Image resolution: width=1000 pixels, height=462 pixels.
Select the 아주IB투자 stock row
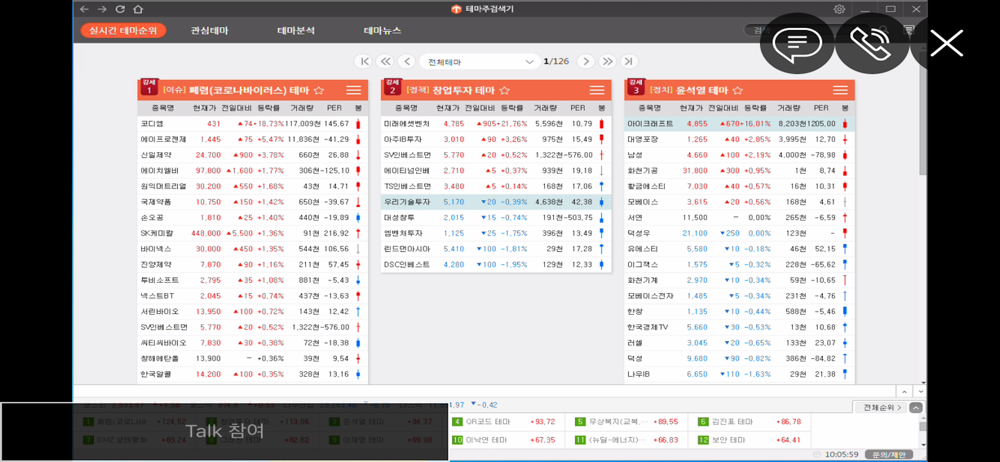point(496,139)
